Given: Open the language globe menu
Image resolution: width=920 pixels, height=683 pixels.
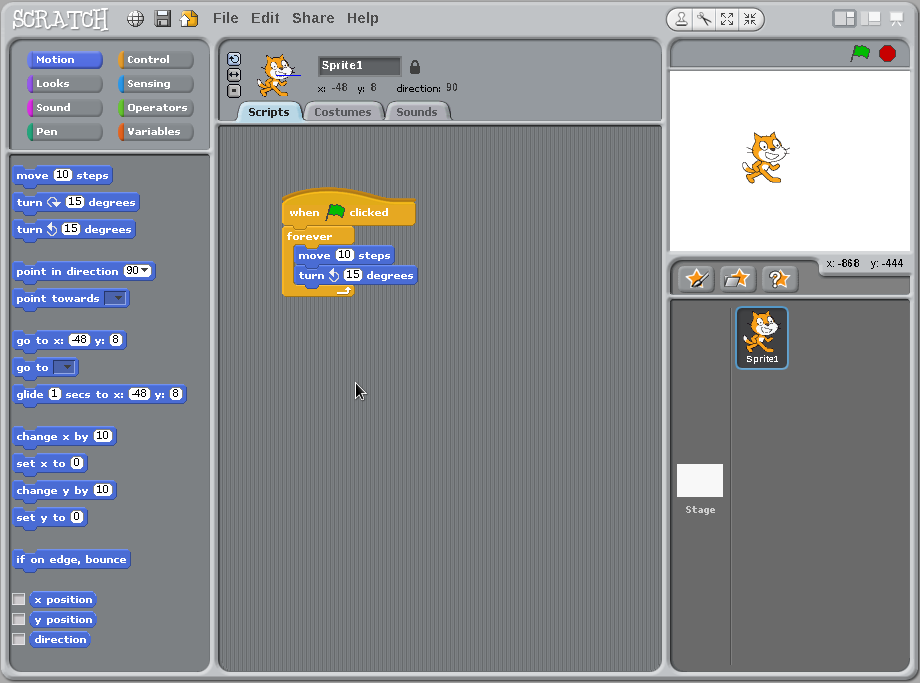Looking at the screenshot, I should pyautogui.click(x=136, y=19).
